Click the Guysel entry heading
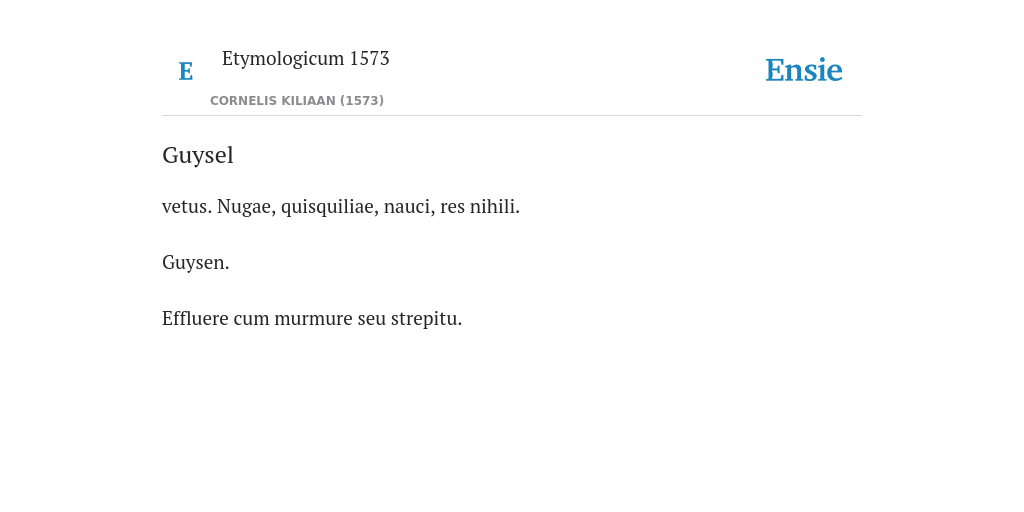The image size is (1024, 512). click(198, 155)
